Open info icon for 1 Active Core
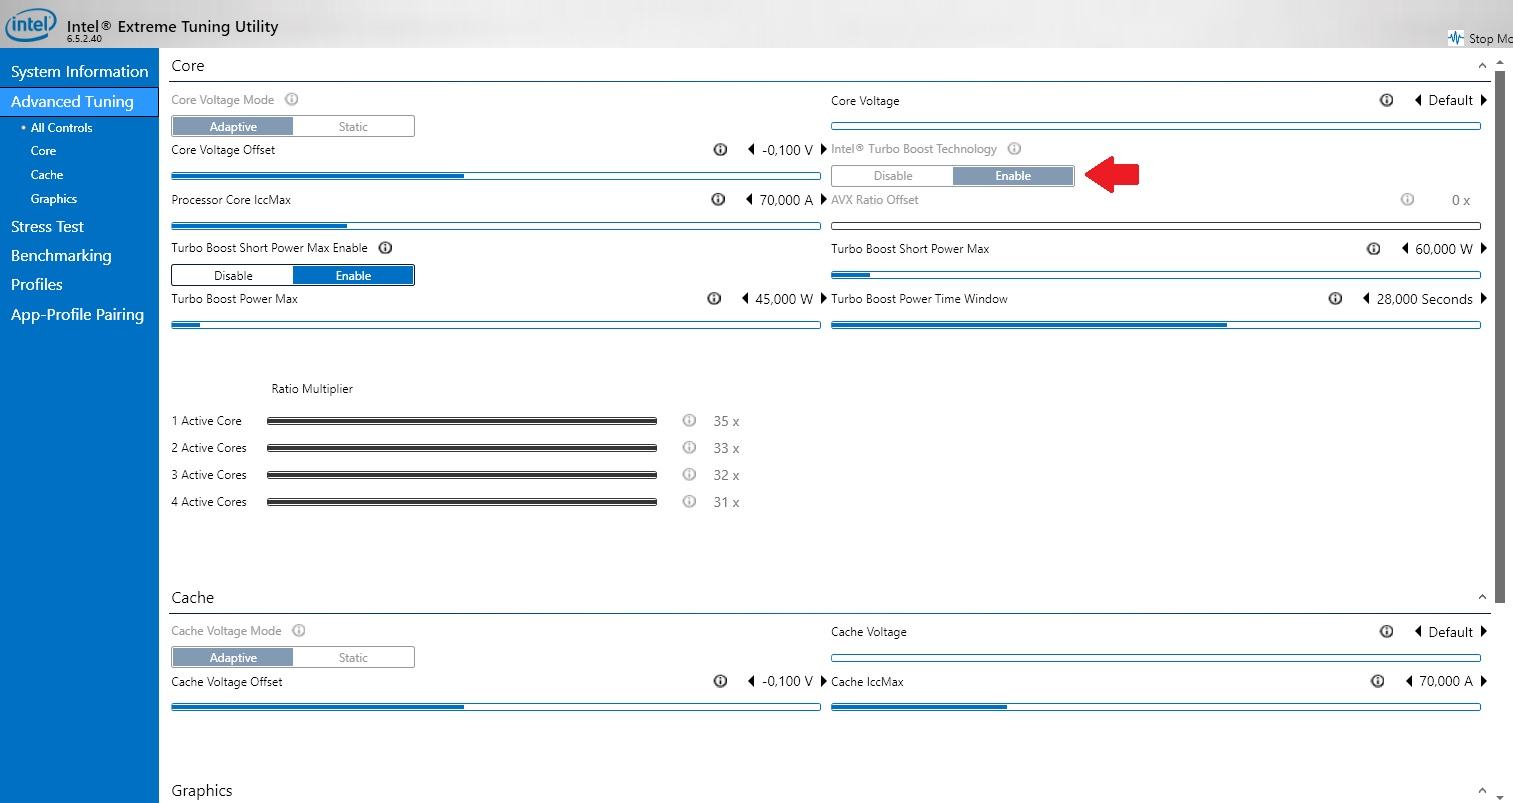 (x=689, y=421)
